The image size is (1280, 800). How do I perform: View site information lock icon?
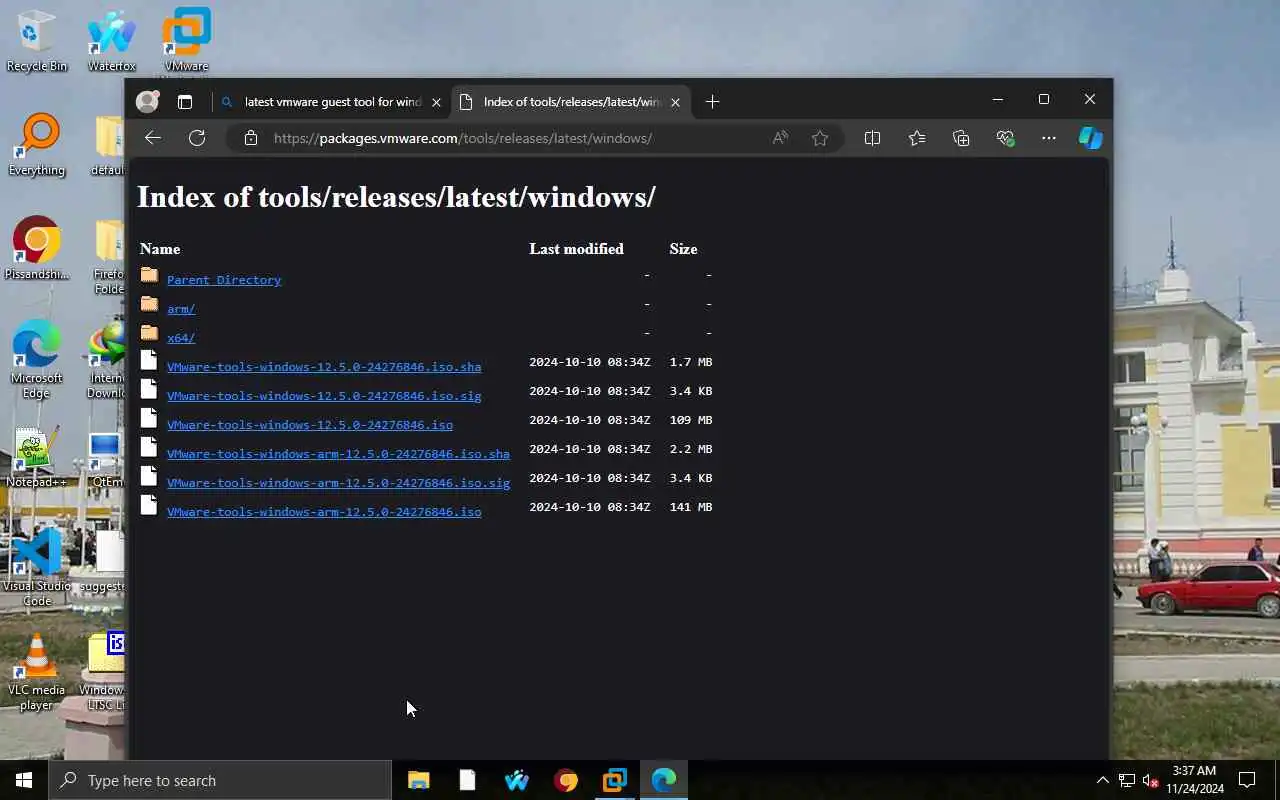pyautogui.click(x=251, y=138)
